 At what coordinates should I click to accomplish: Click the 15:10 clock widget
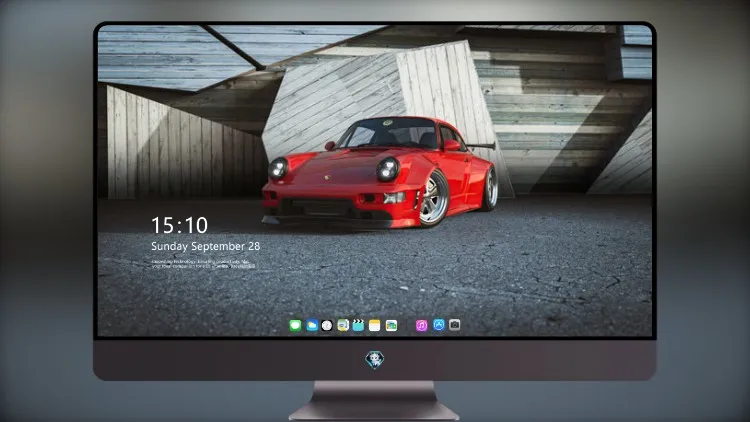179,225
